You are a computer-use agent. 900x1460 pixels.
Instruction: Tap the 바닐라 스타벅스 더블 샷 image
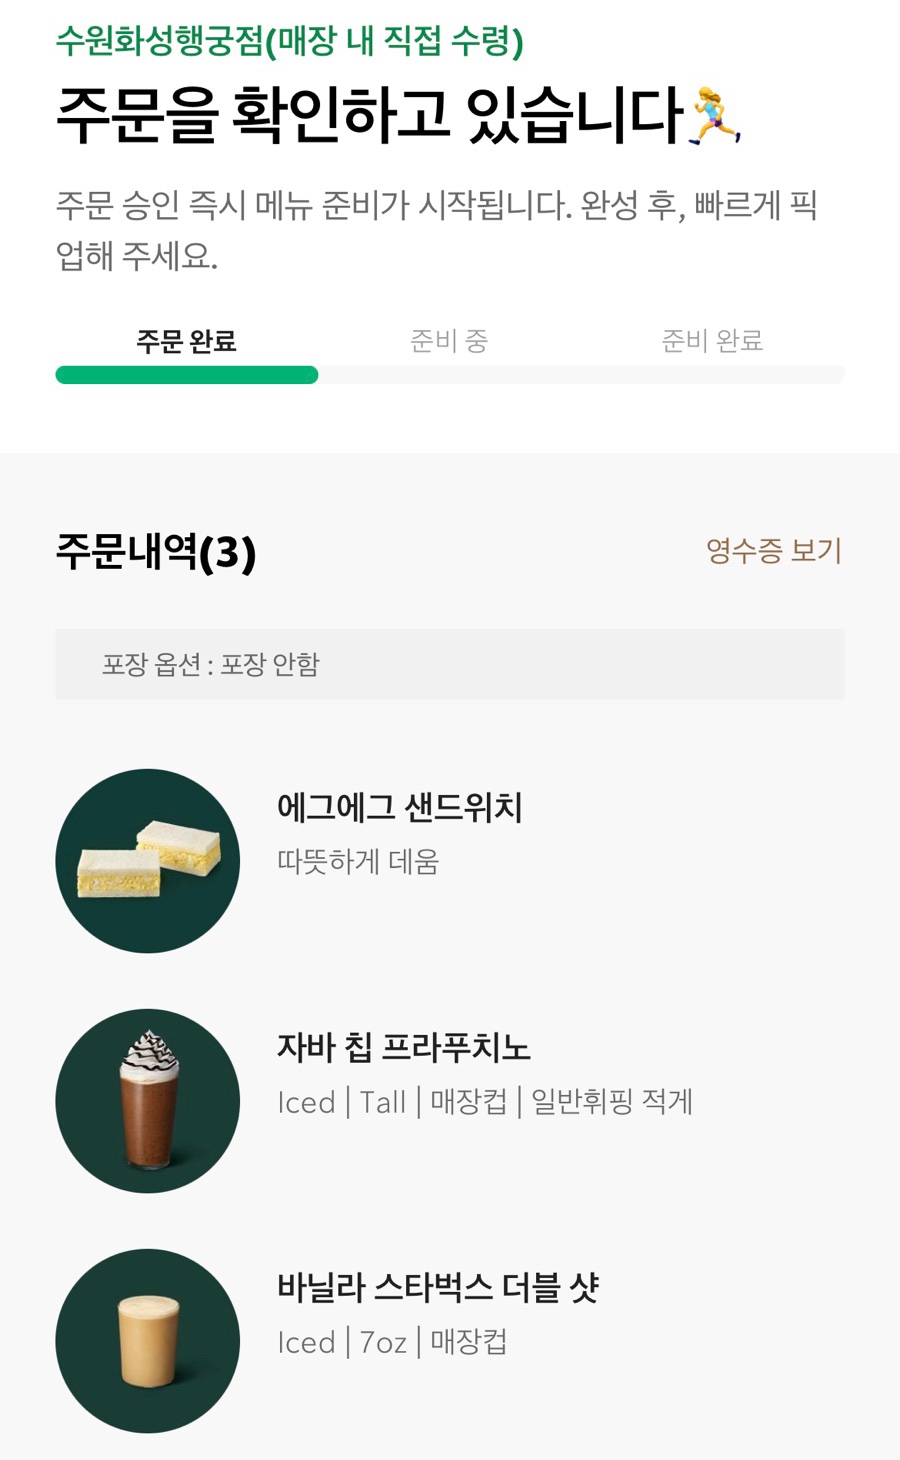(148, 1341)
